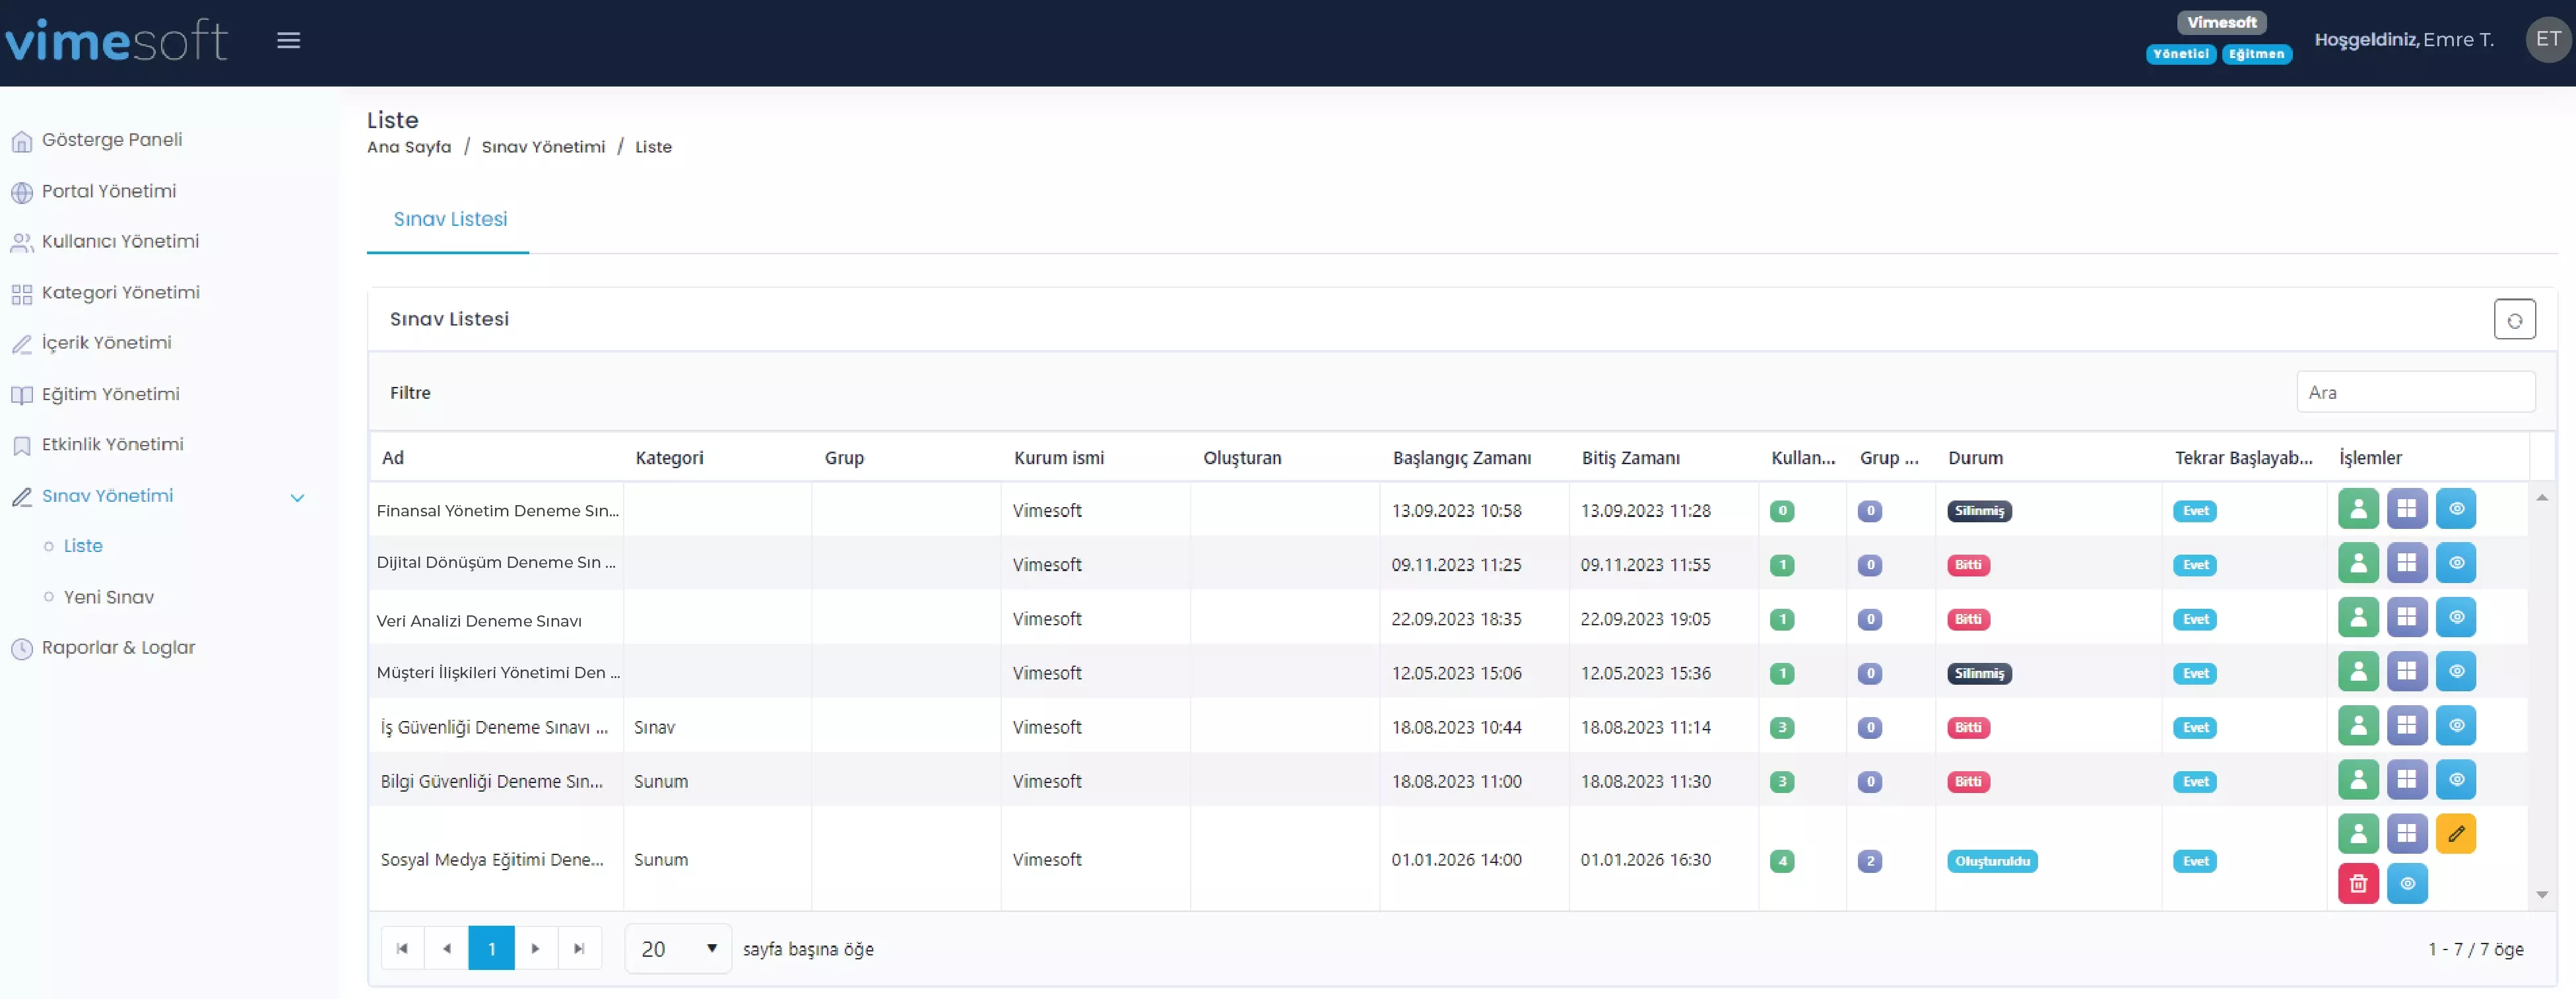
Task: Select page 1 in pagination
Action: (x=491, y=948)
